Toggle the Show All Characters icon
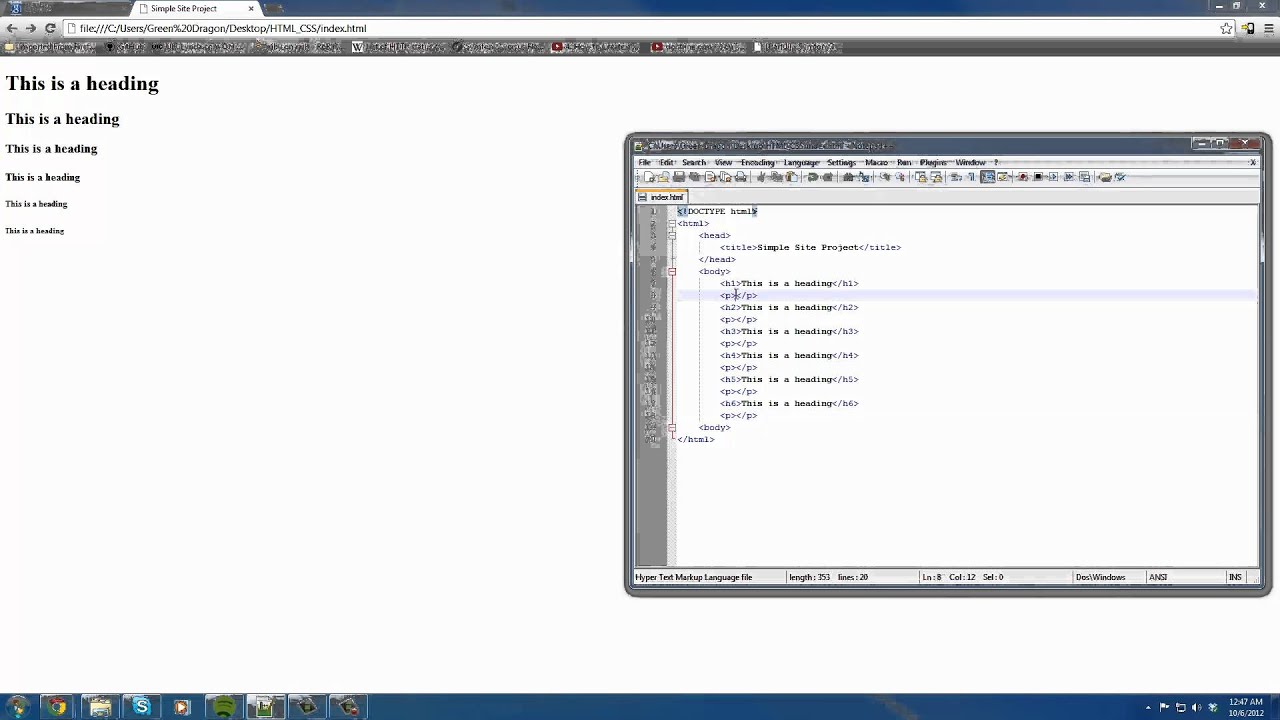Screen dimensions: 1280x720 click(971, 177)
